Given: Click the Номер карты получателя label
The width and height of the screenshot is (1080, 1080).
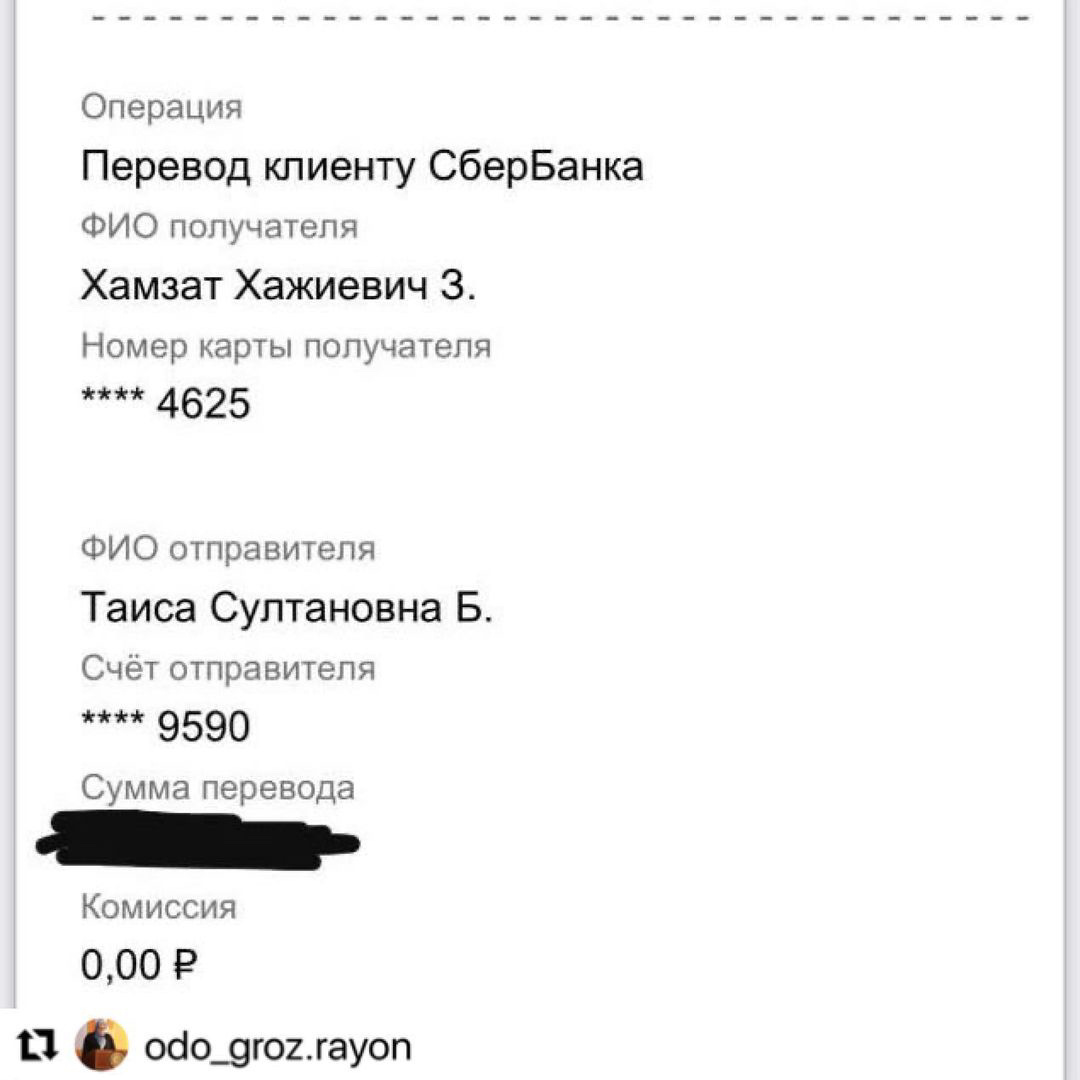Looking at the screenshot, I should click(x=285, y=347).
